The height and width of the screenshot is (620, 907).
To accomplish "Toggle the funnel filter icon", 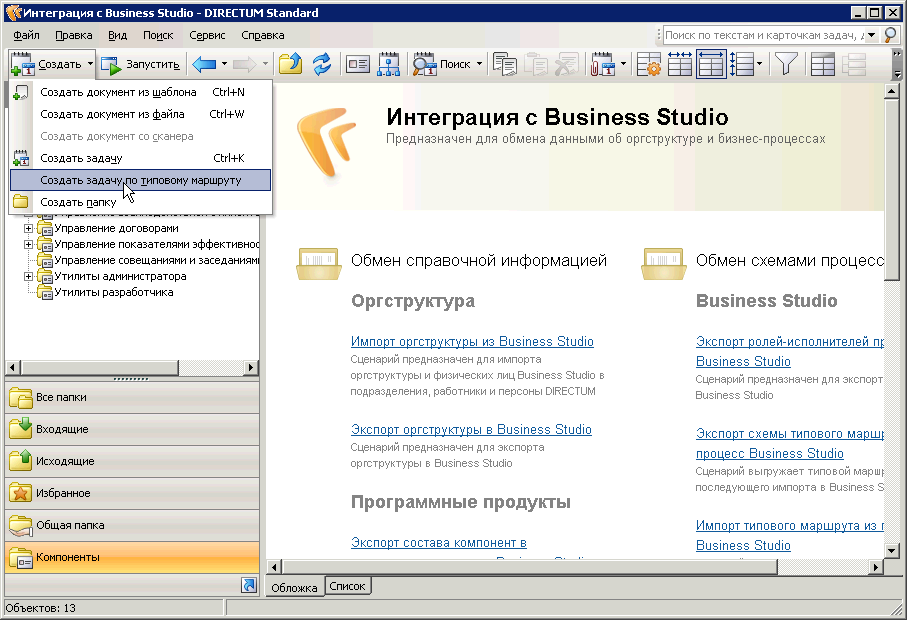I will pos(786,64).
